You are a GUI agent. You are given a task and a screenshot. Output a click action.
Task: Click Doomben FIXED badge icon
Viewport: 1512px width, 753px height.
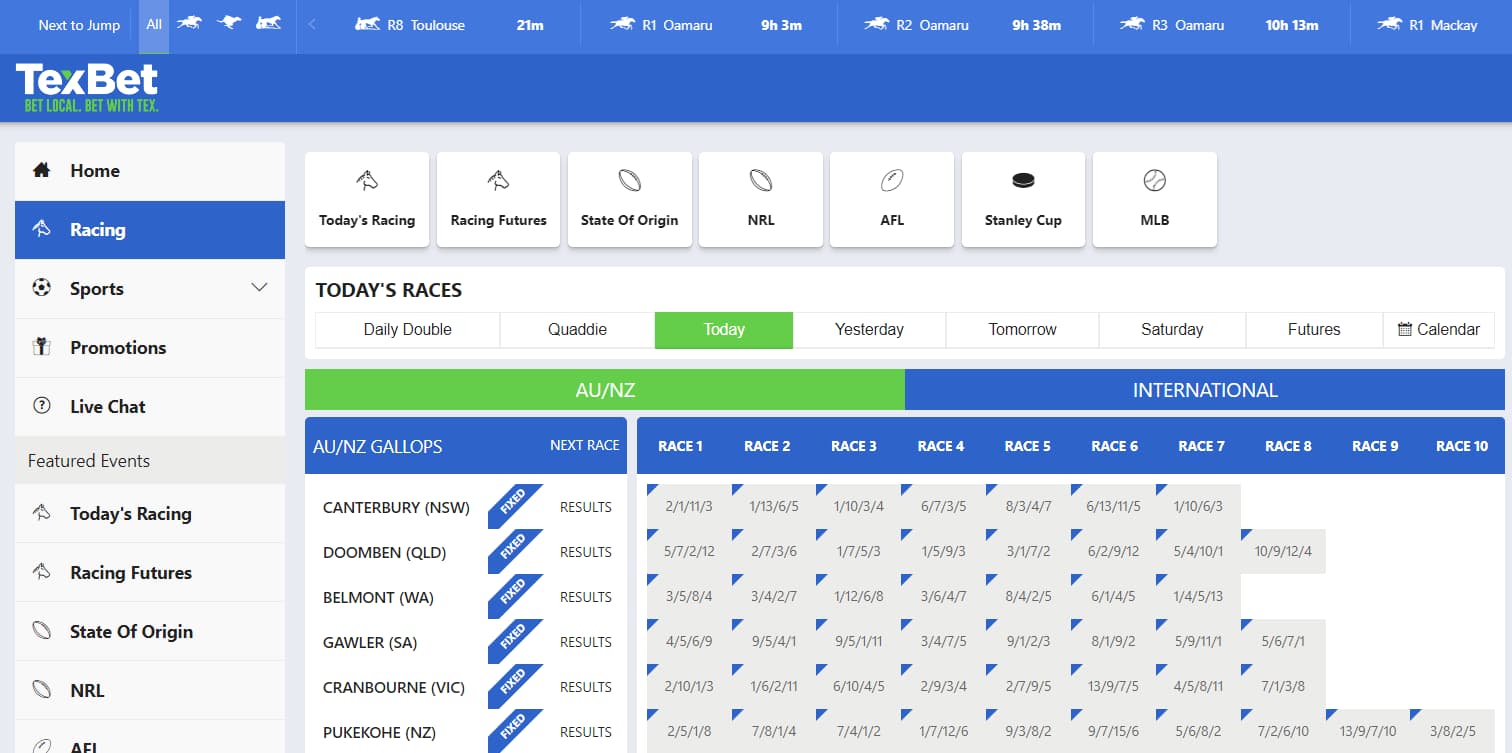[x=514, y=551]
